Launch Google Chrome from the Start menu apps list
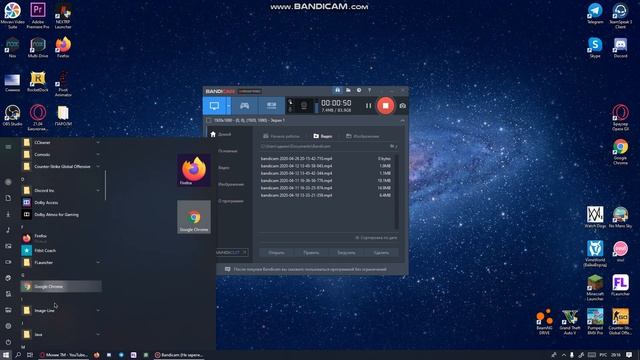This screenshot has height=360, width=640. (61, 287)
